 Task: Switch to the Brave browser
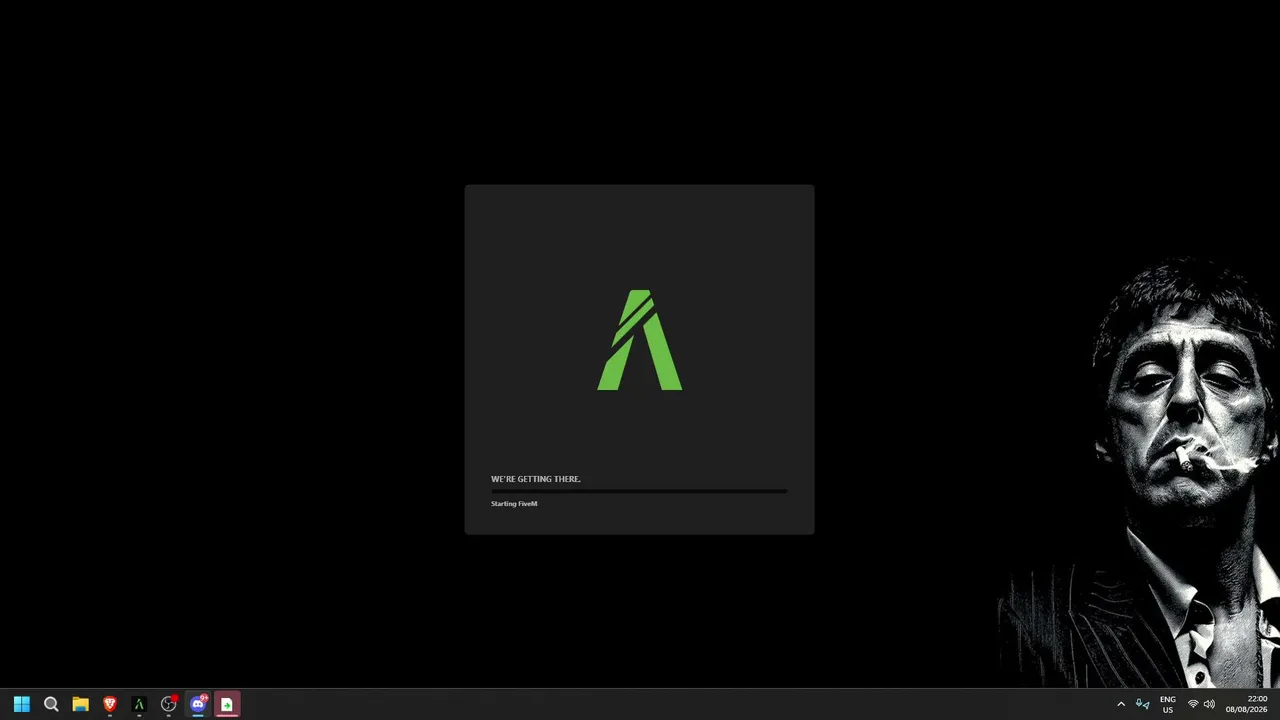pyautogui.click(x=110, y=704)
